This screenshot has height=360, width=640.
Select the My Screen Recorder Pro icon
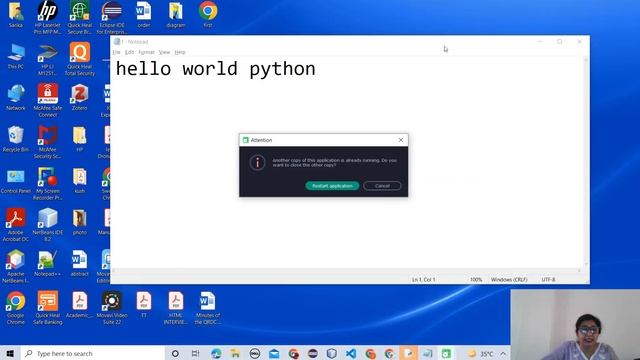[47, 184]
